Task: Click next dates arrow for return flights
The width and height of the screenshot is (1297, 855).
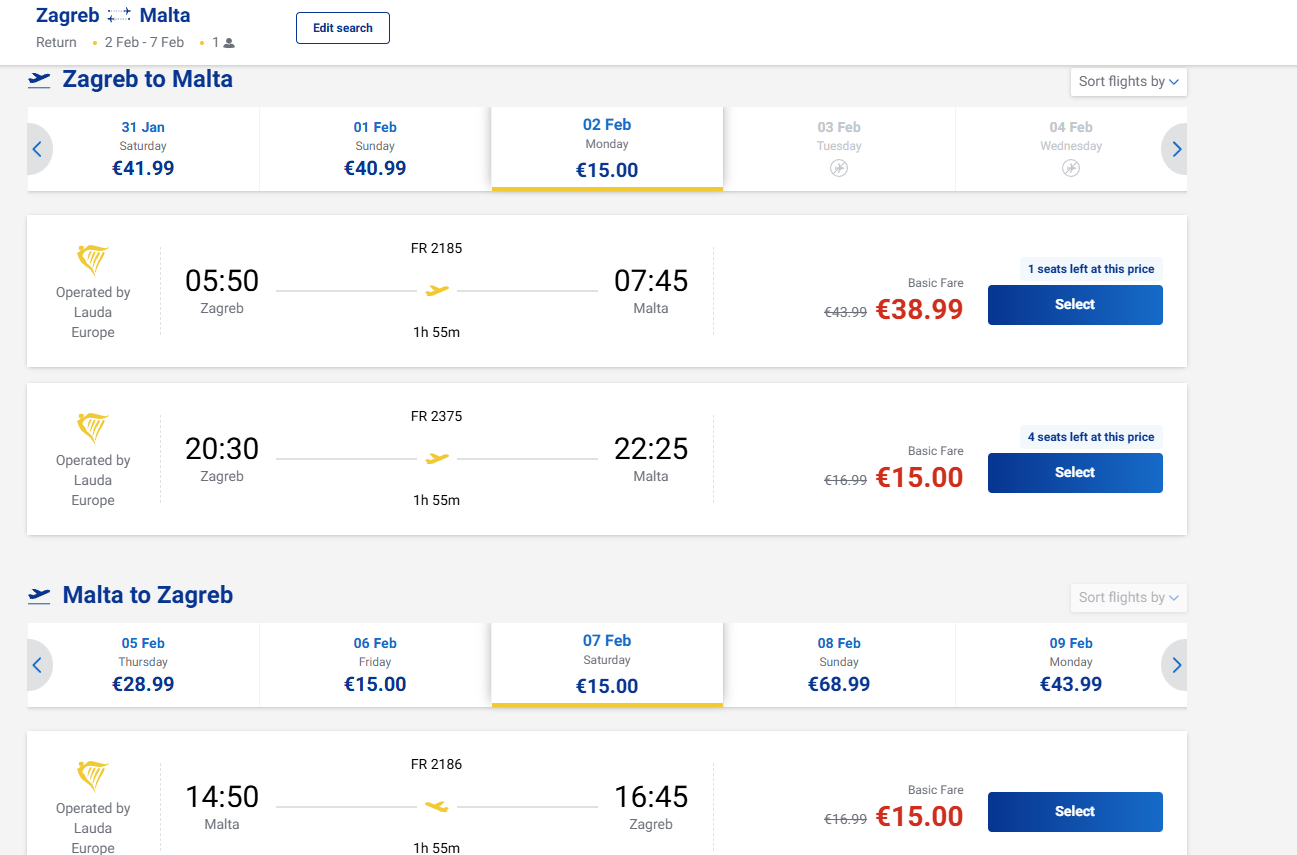Action: click(x=1176, y=665)
